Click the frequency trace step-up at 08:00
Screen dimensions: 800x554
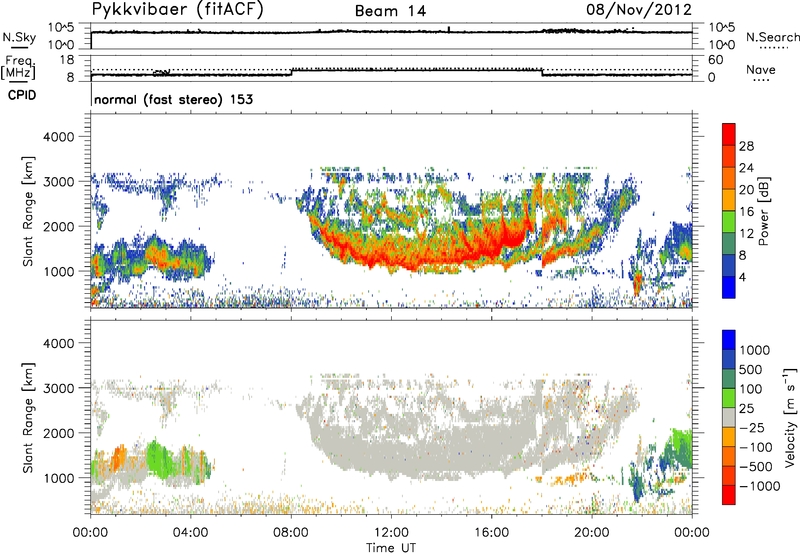point(291,72)
